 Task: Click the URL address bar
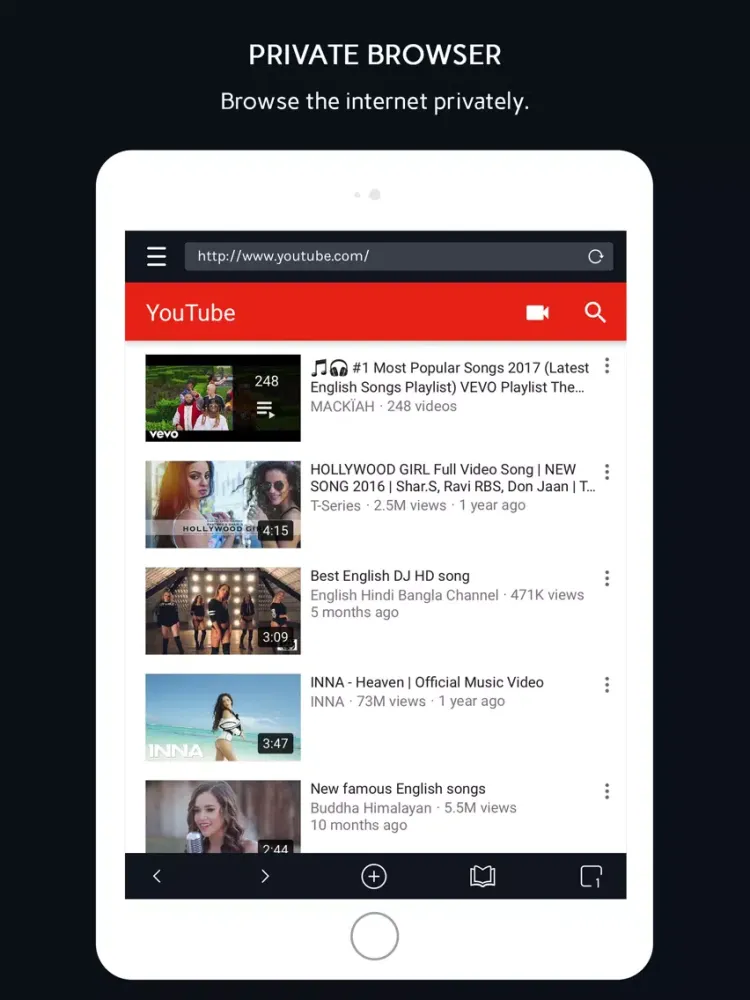[x=399, y=256]
